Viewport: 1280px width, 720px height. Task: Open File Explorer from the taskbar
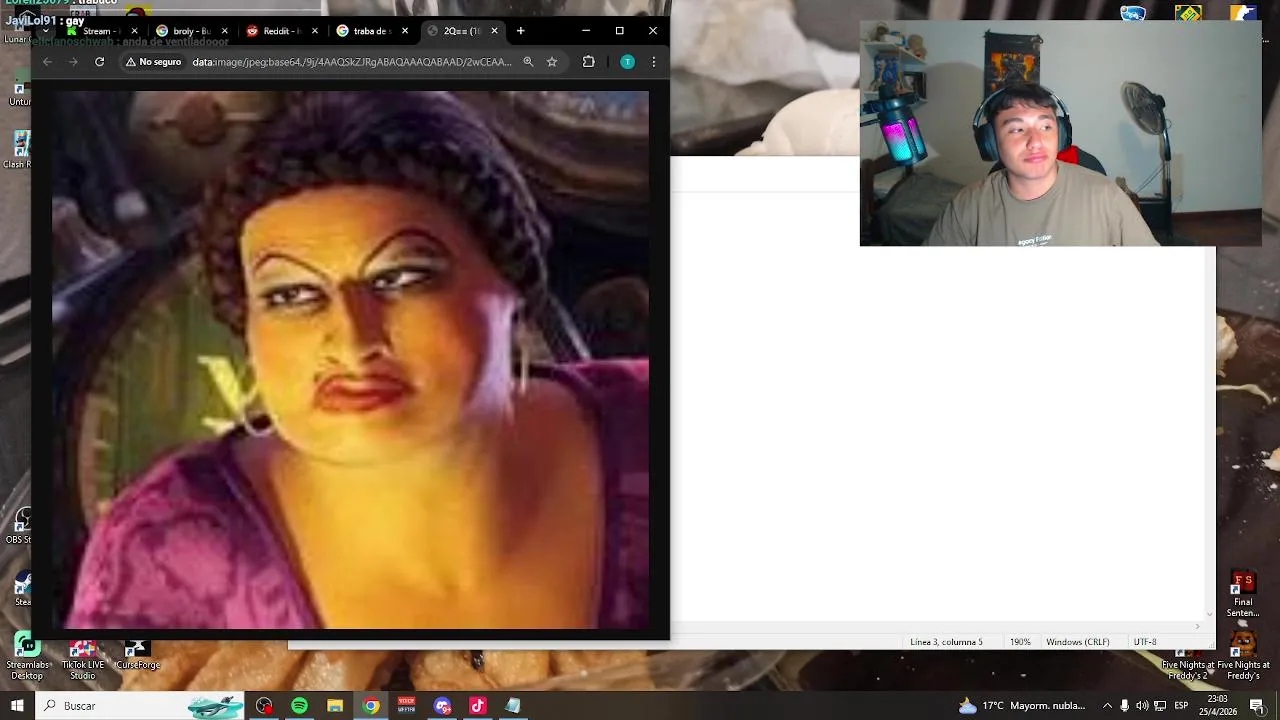[x=335, y=706]
